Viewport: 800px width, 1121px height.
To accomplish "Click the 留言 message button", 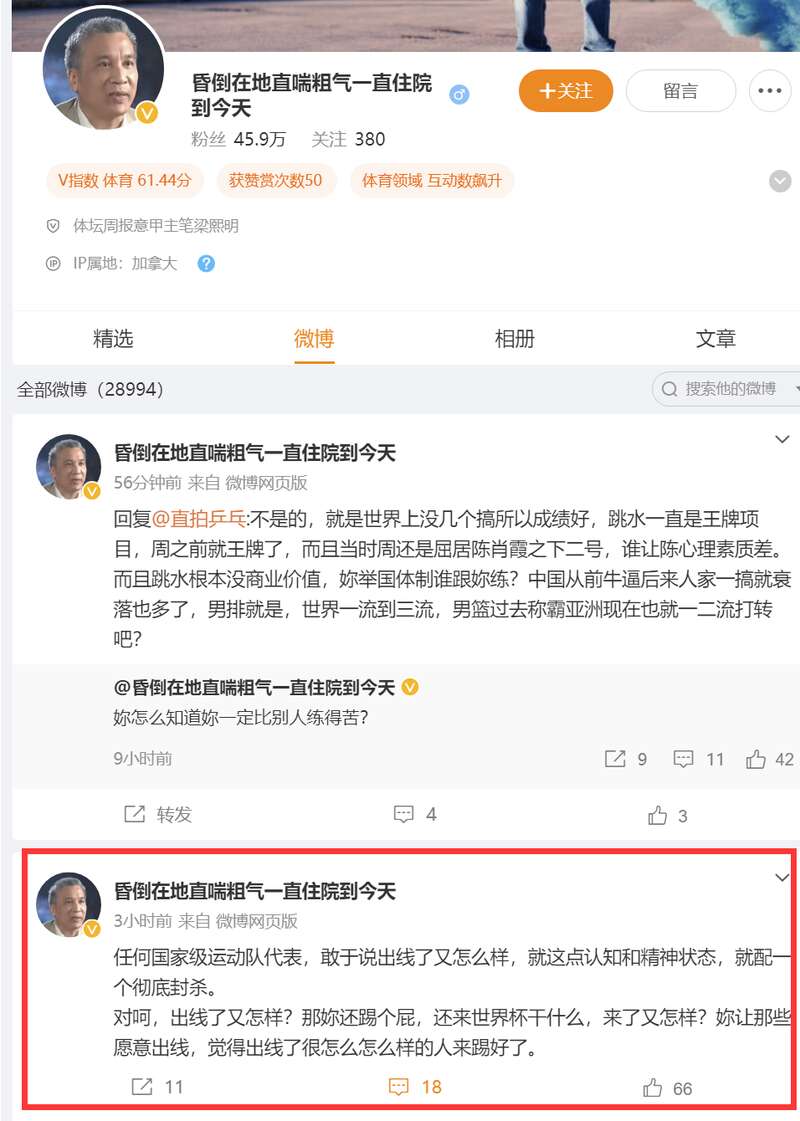I will 681,91.
